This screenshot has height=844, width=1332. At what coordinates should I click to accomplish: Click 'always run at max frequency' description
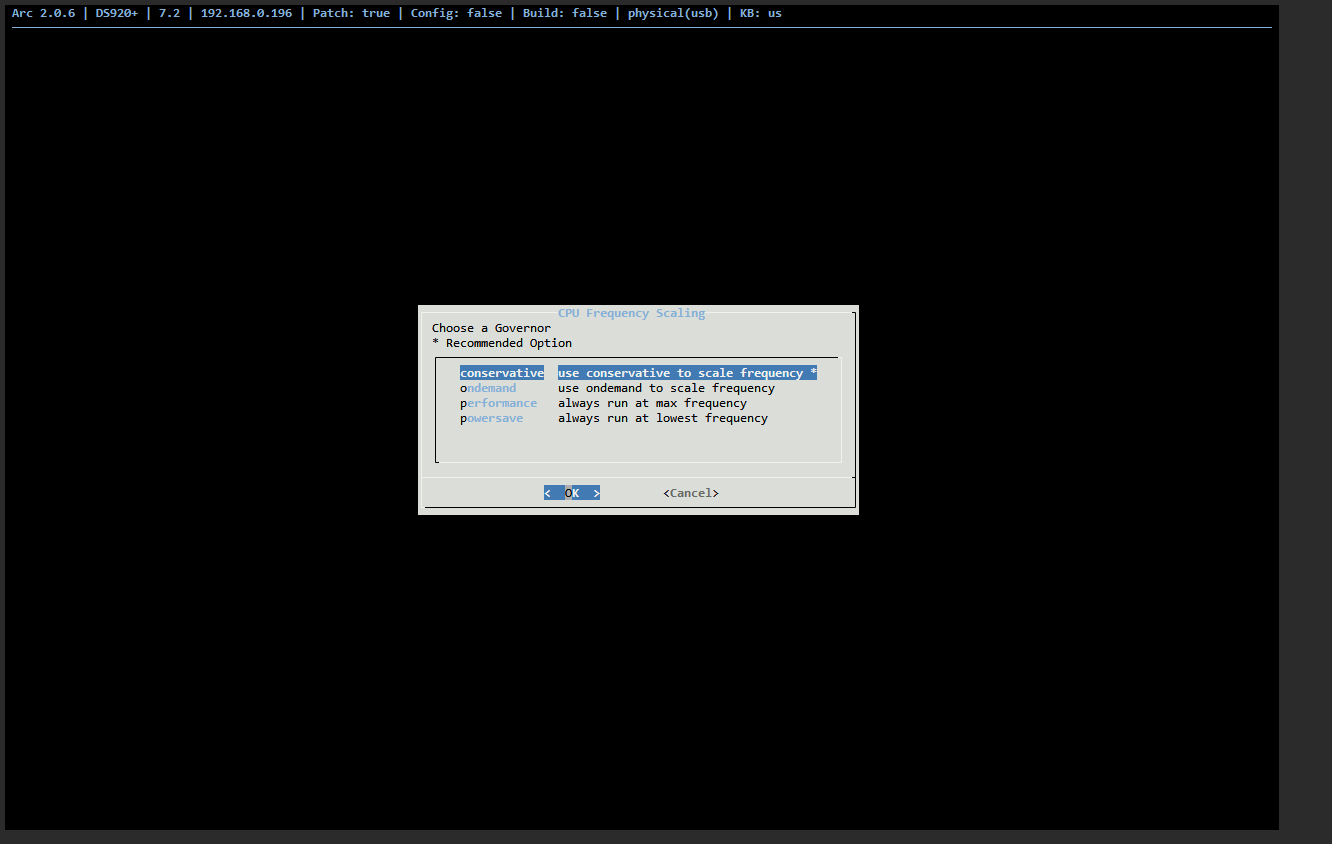[652, 403]
